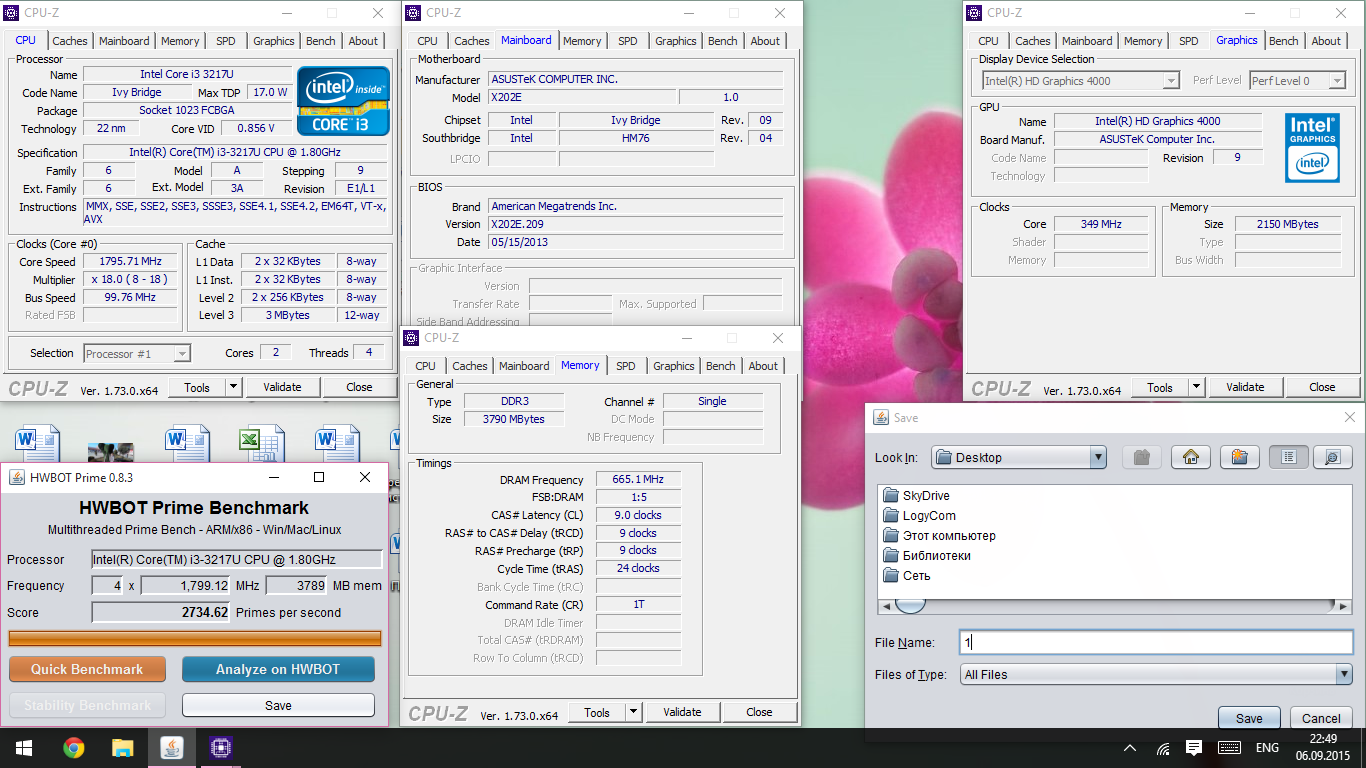Image resolution: width=1366 pixels, height=768 pixels.
Task: Select the LogyCom folder
Action: (x=919, y=516)
